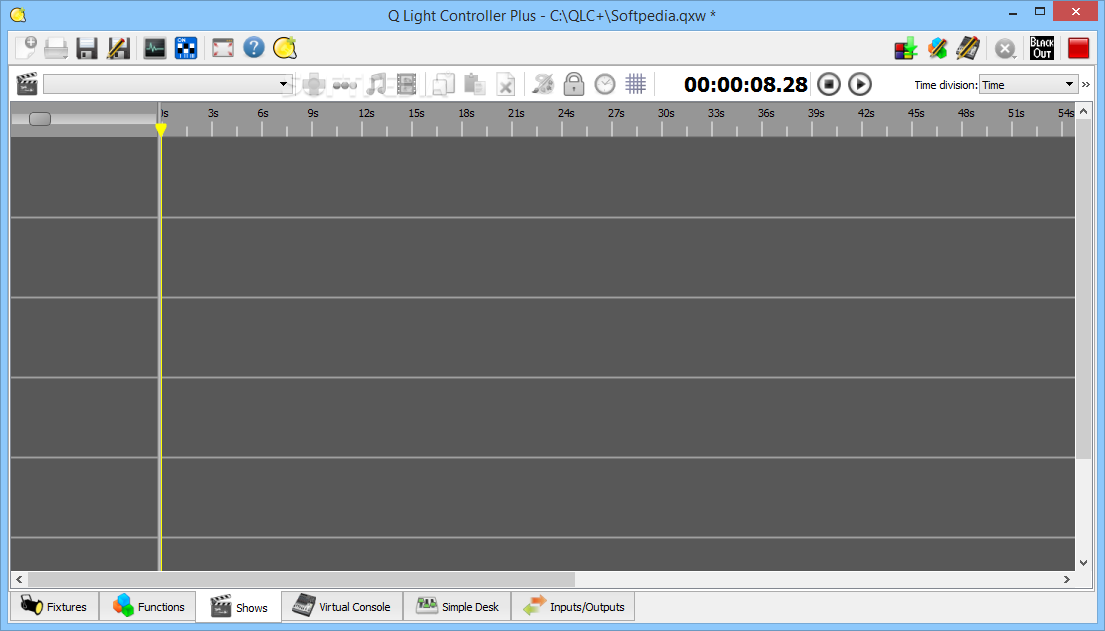
Task: Stop show playback
Action: (829, 84)
